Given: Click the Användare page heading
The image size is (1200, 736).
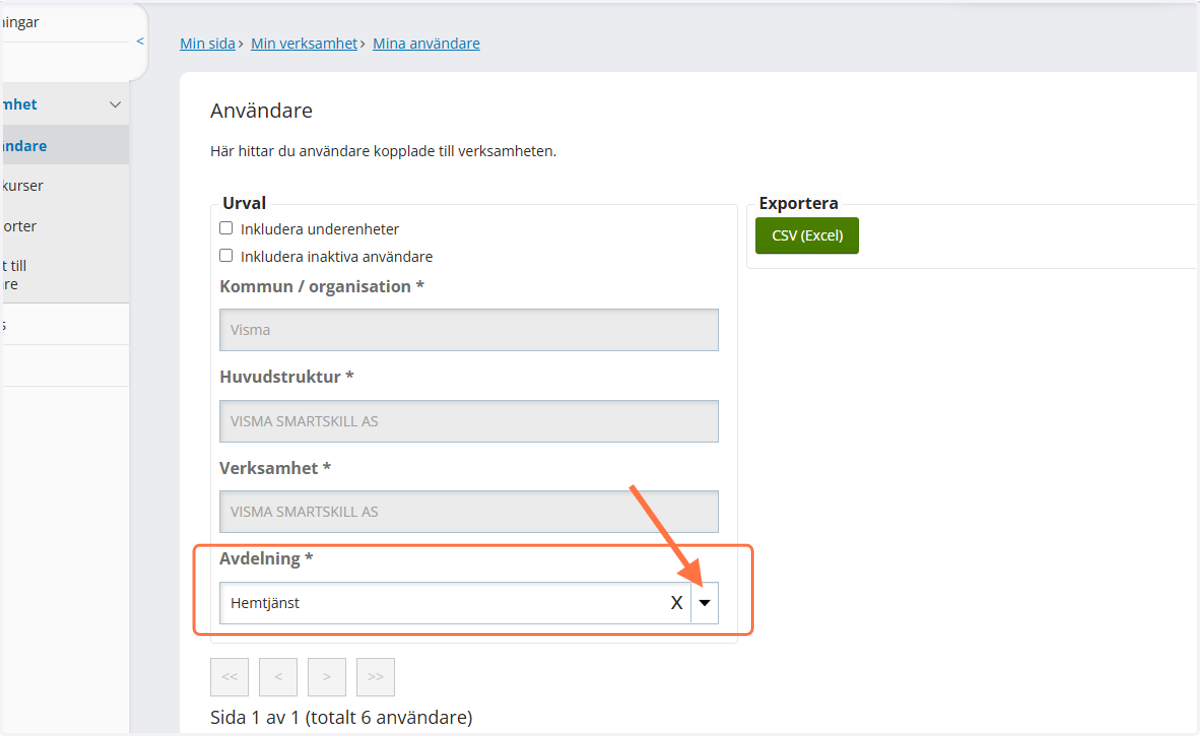Looking at the screenshot, I should tap(261, 110).
